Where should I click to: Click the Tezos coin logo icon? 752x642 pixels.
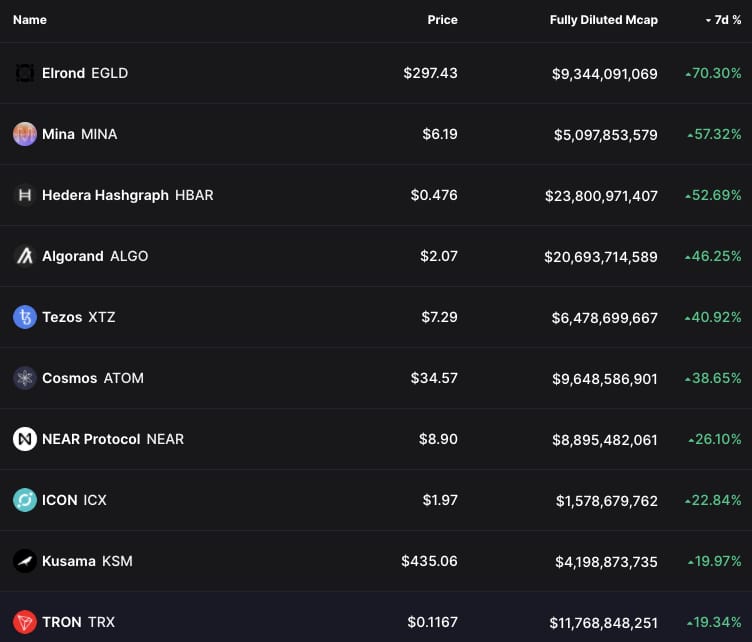25,317
